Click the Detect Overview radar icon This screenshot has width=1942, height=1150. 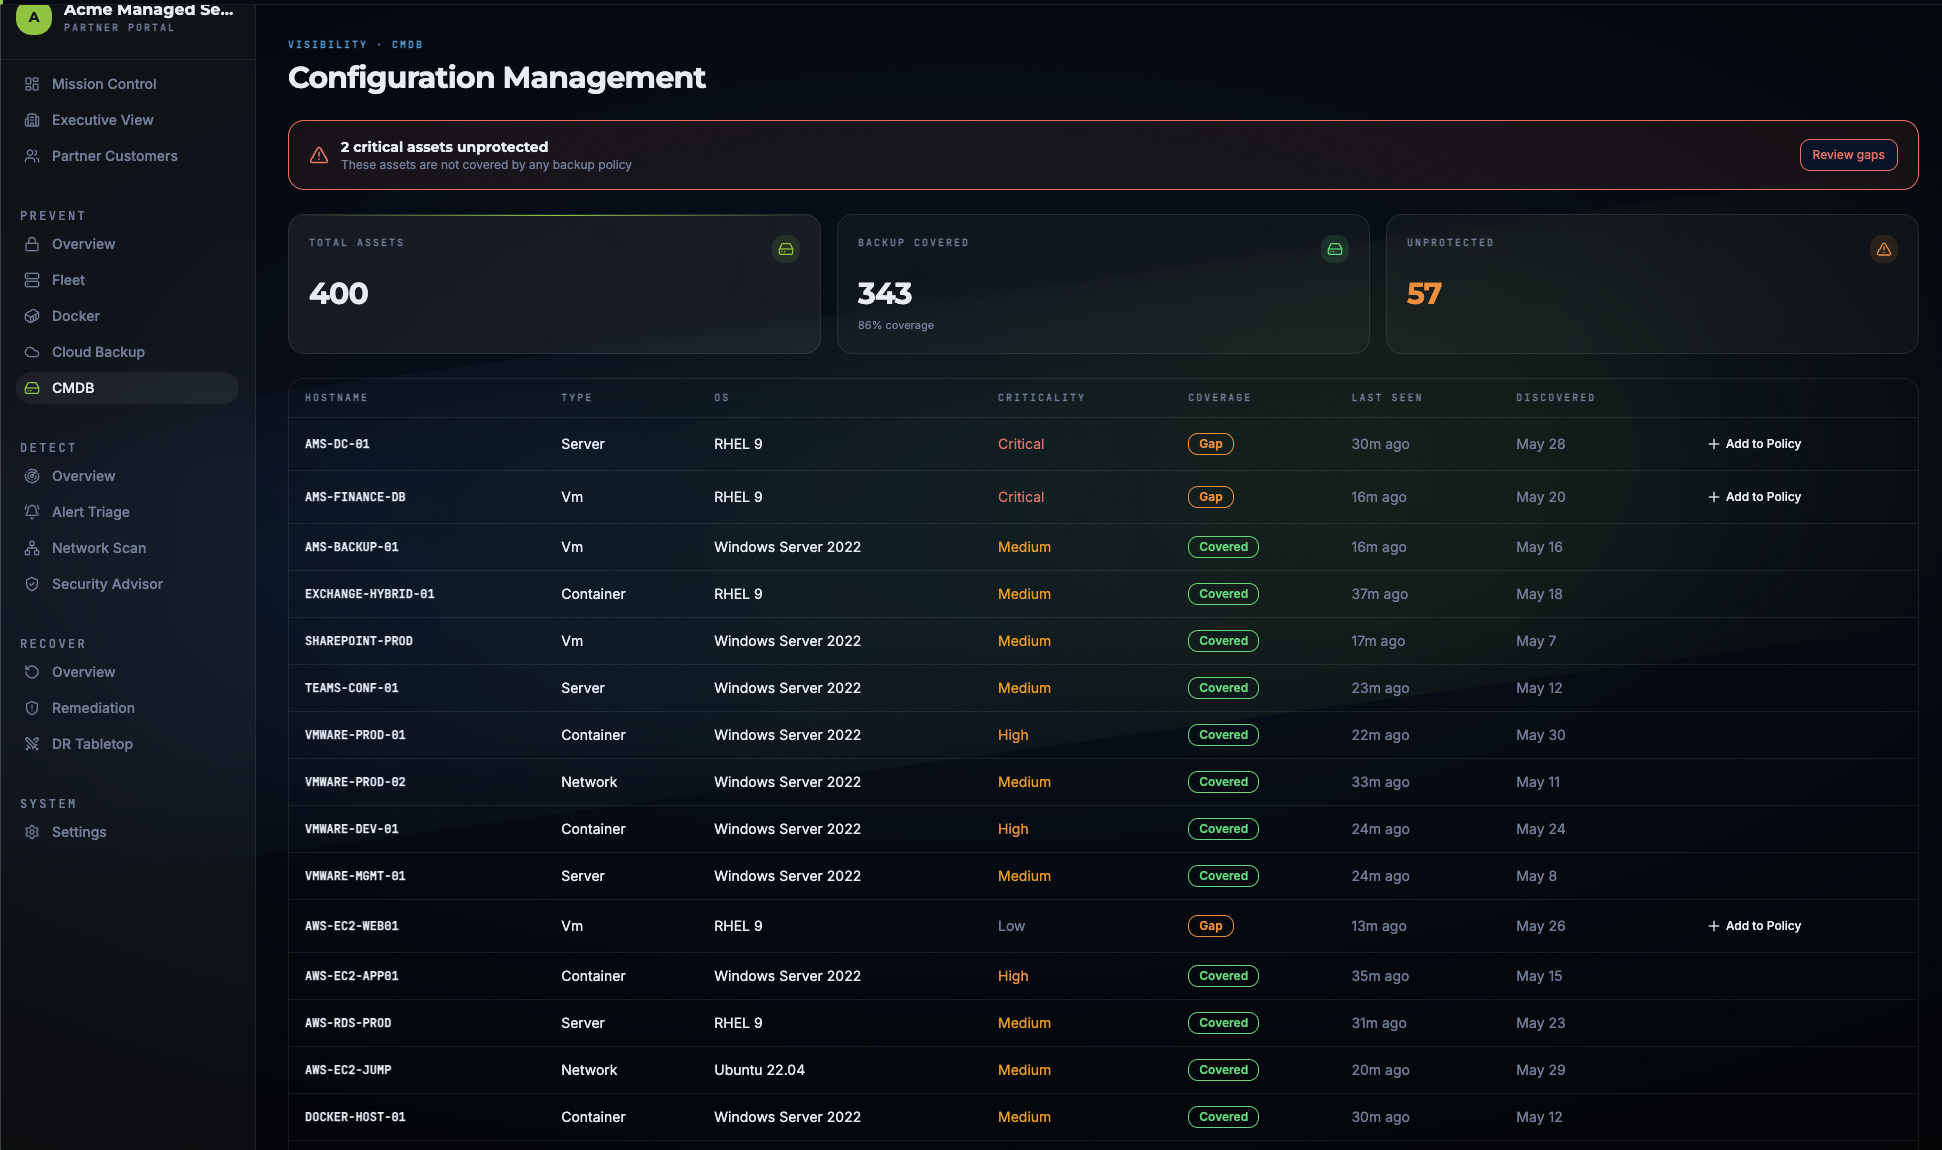click(x=32, y=476)
